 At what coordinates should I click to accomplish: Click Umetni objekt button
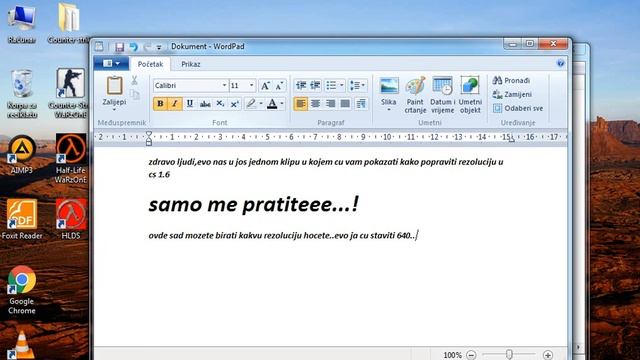tap(470, 95)
